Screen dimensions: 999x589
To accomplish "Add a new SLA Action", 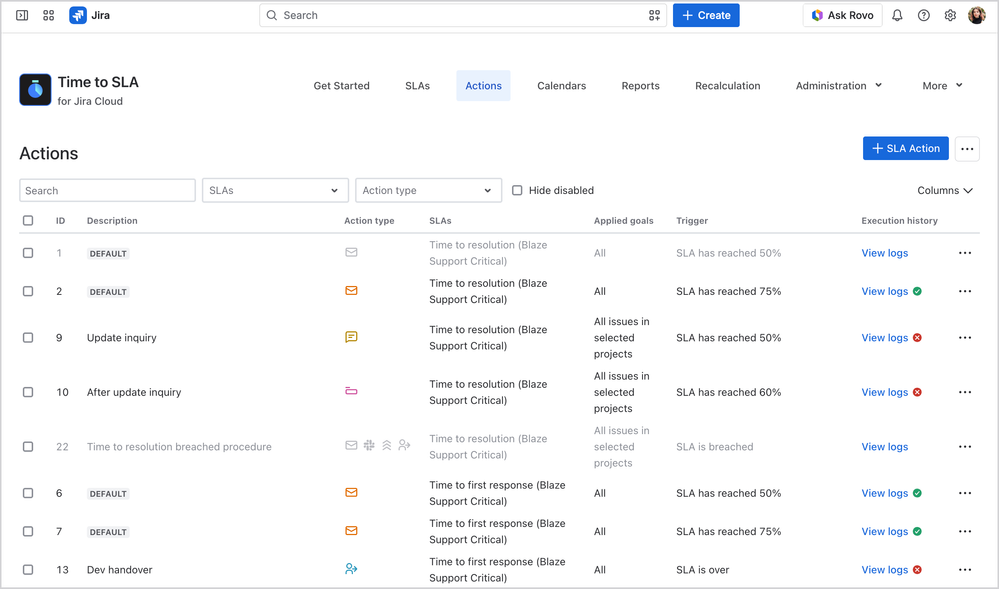I will (905, 149).
